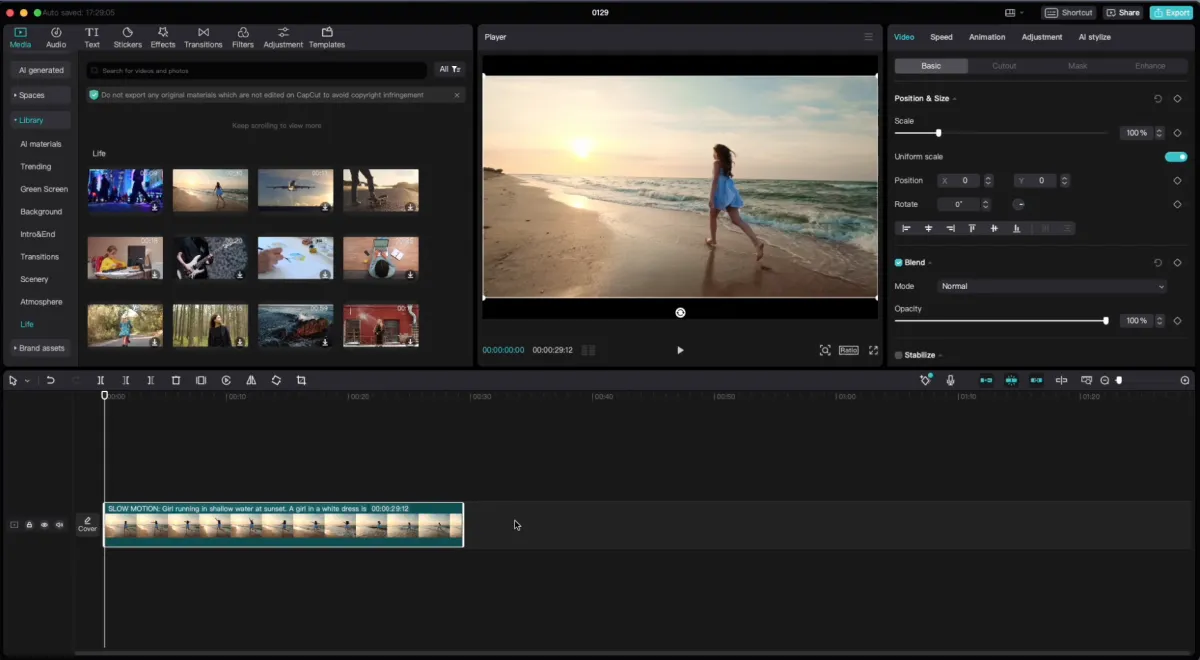Select the Cutout sub-tab
1200x660 pixels.
coord(1004,66)
